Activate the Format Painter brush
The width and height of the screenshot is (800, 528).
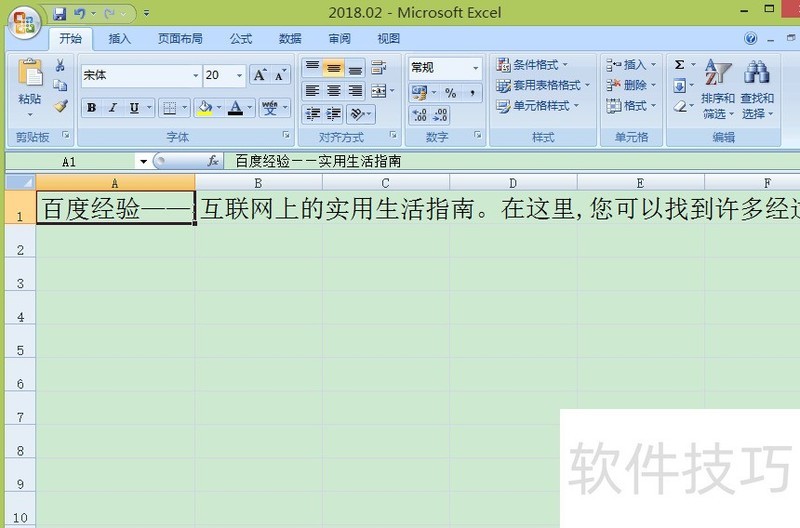(60, 106)
